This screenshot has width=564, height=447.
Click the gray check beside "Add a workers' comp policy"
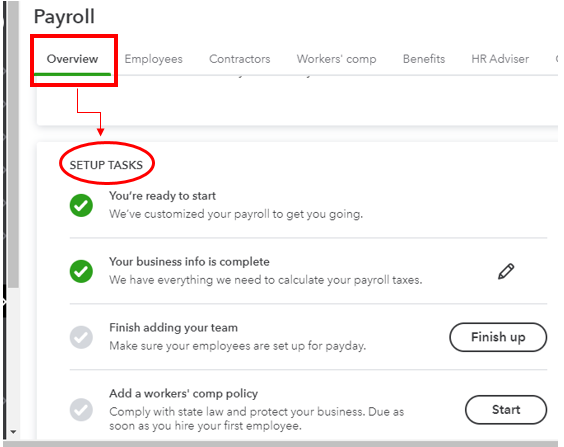click(81, 410)
